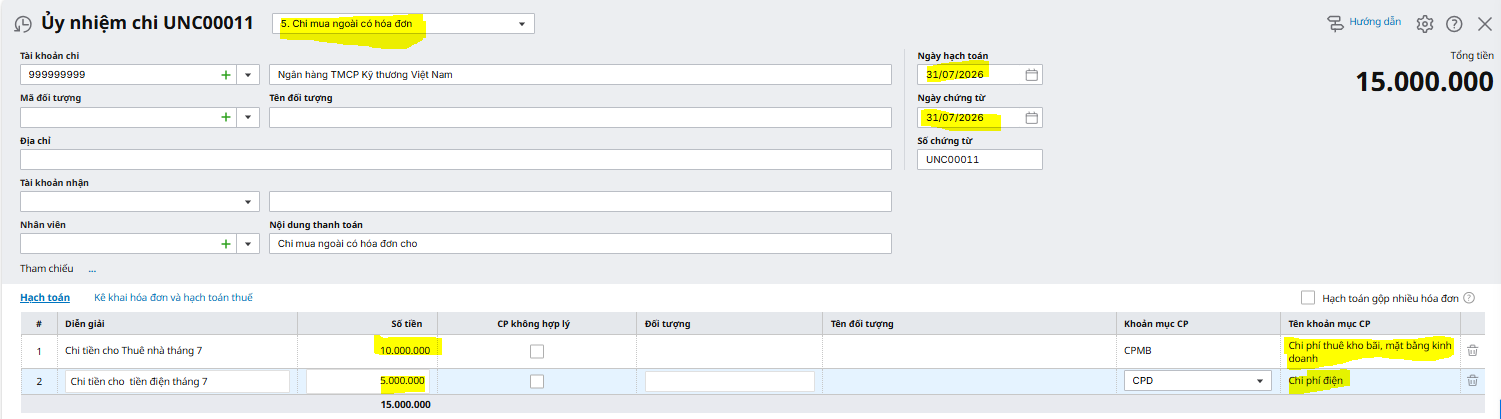Screen dimensions: 1501x419
Task: Close the Ủy nhiệm chi form
Action: (x=1484, y=23)
